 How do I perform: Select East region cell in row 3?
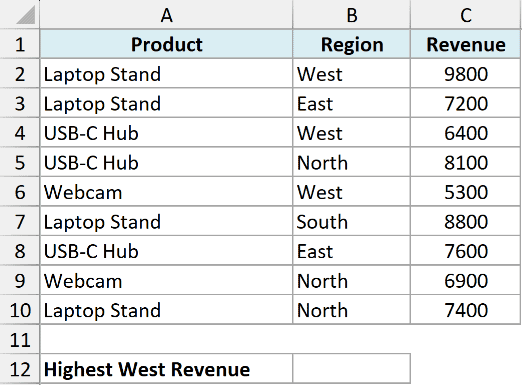(x=351, y=103)
